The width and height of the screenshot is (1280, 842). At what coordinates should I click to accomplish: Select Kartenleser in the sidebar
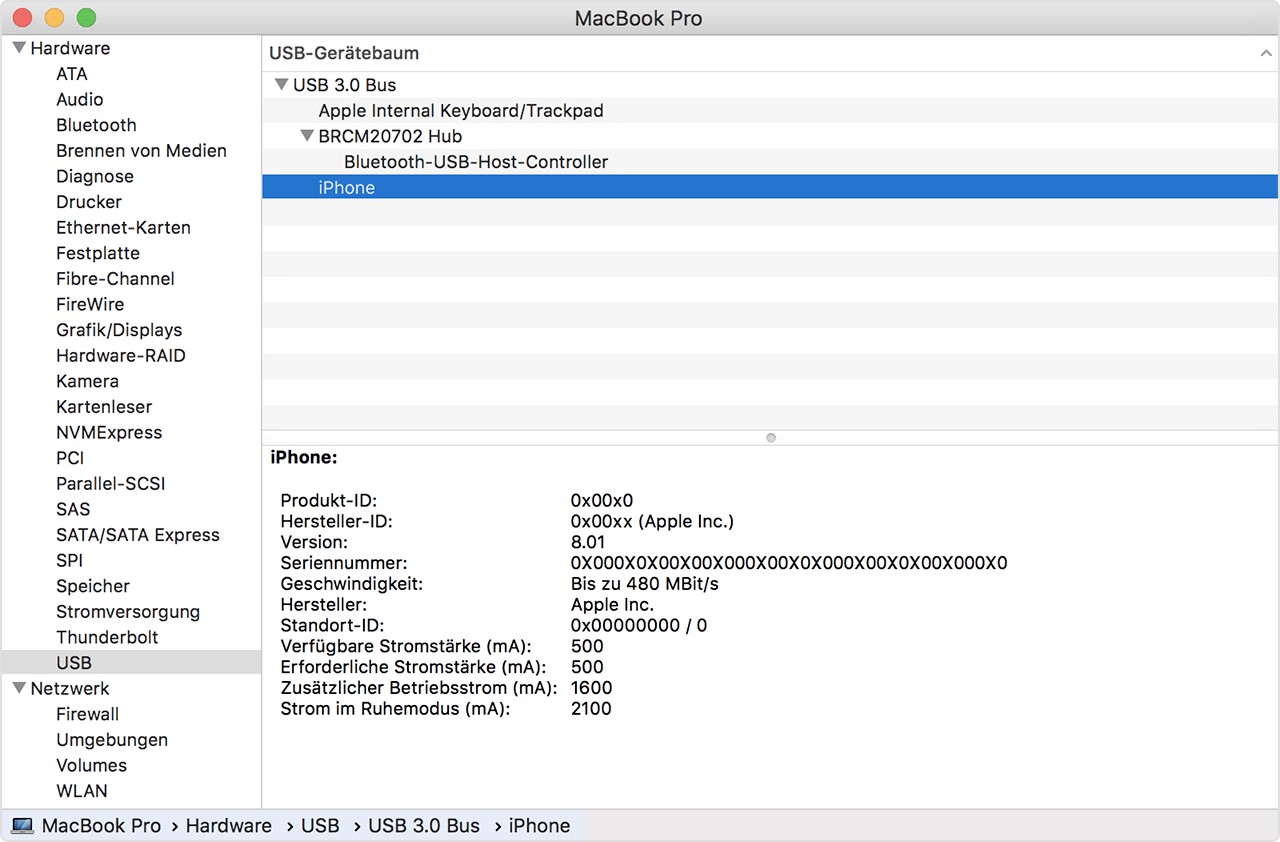[x=104, y=407]
